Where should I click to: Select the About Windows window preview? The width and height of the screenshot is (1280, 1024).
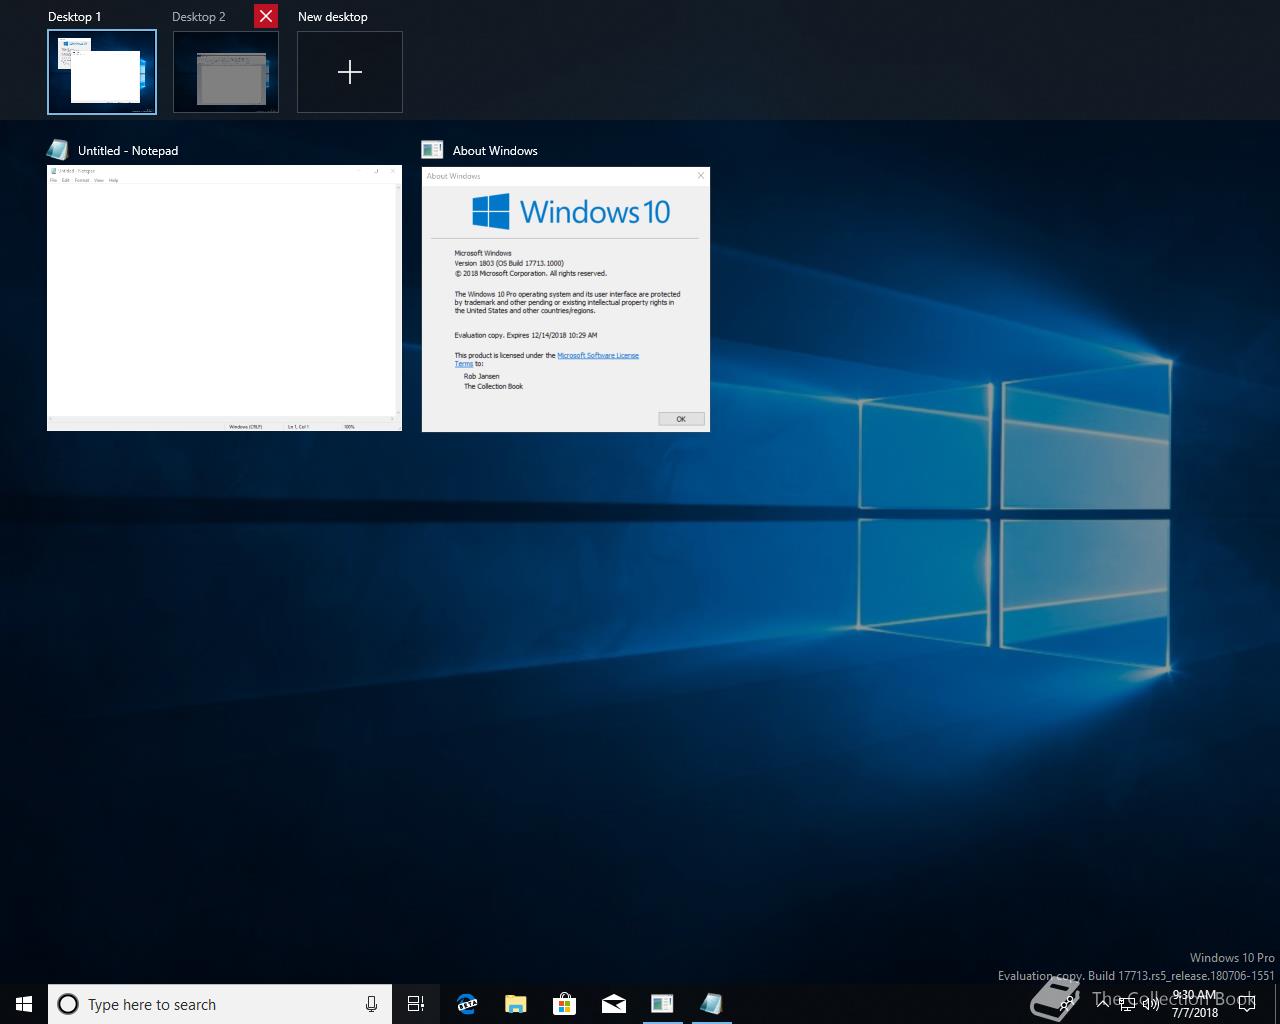tap(566, 299)
